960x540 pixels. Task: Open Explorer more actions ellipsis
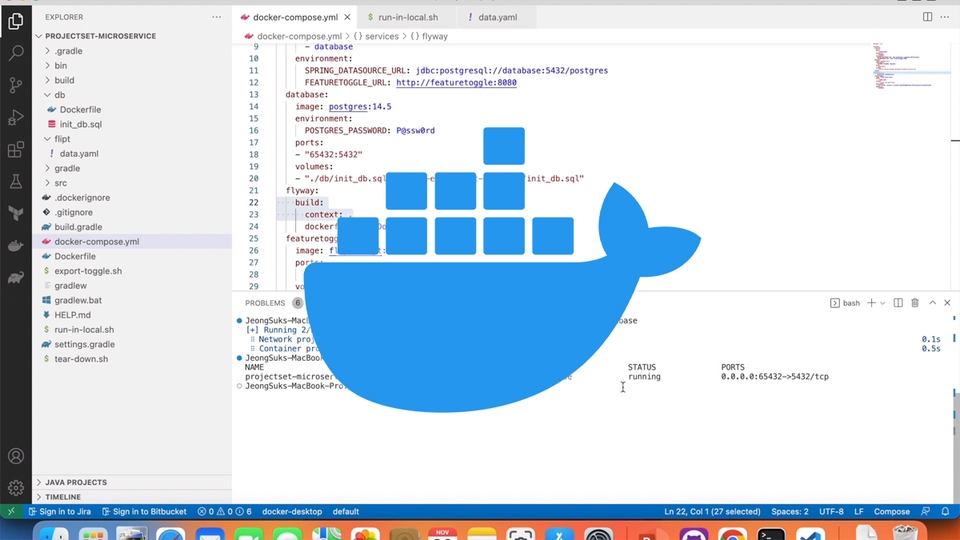point(217,17)
